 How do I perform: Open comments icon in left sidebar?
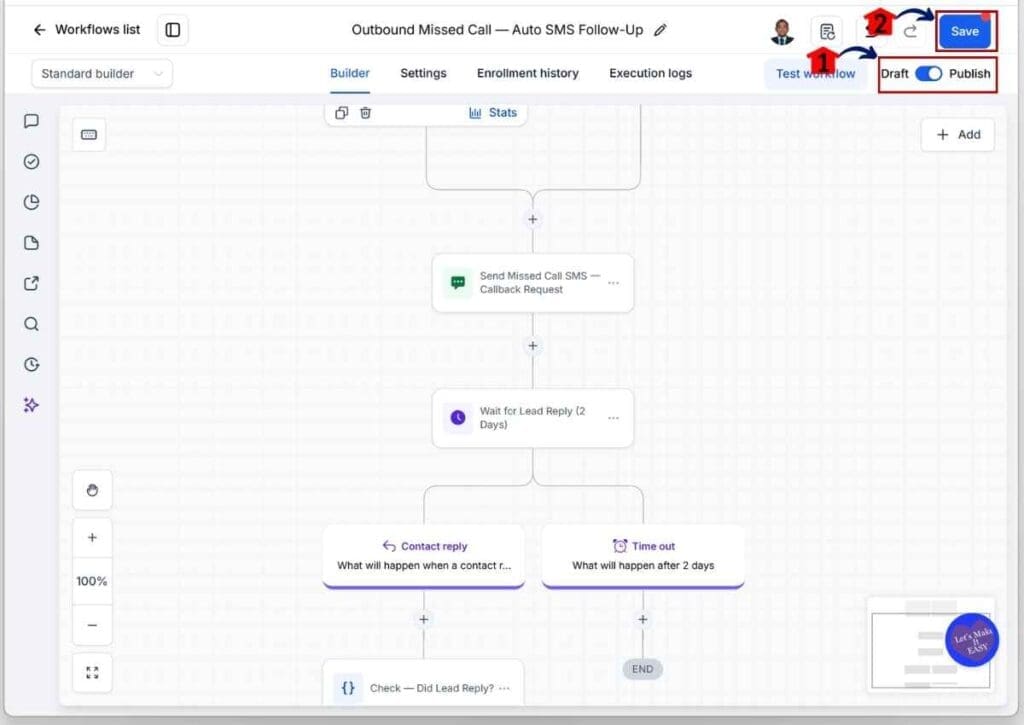click(31, 121)
